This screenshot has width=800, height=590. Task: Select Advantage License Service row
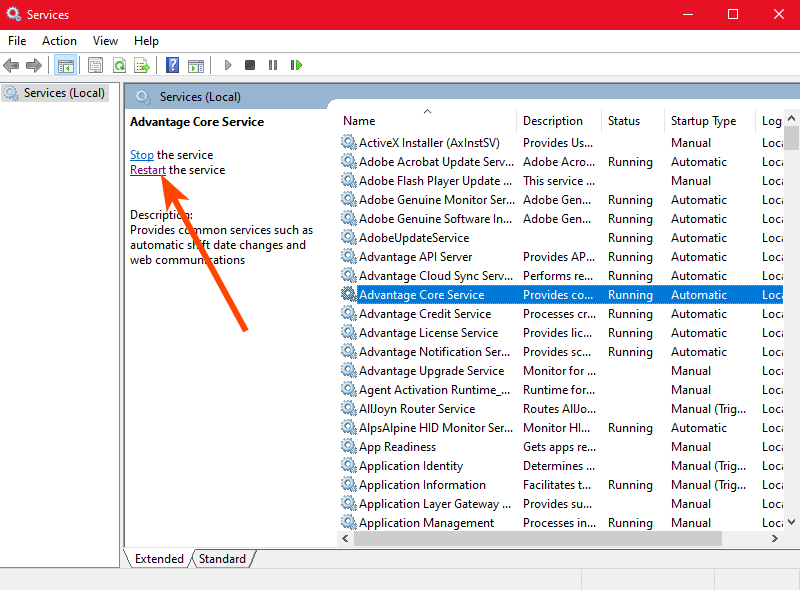click(x=561, y=333)
